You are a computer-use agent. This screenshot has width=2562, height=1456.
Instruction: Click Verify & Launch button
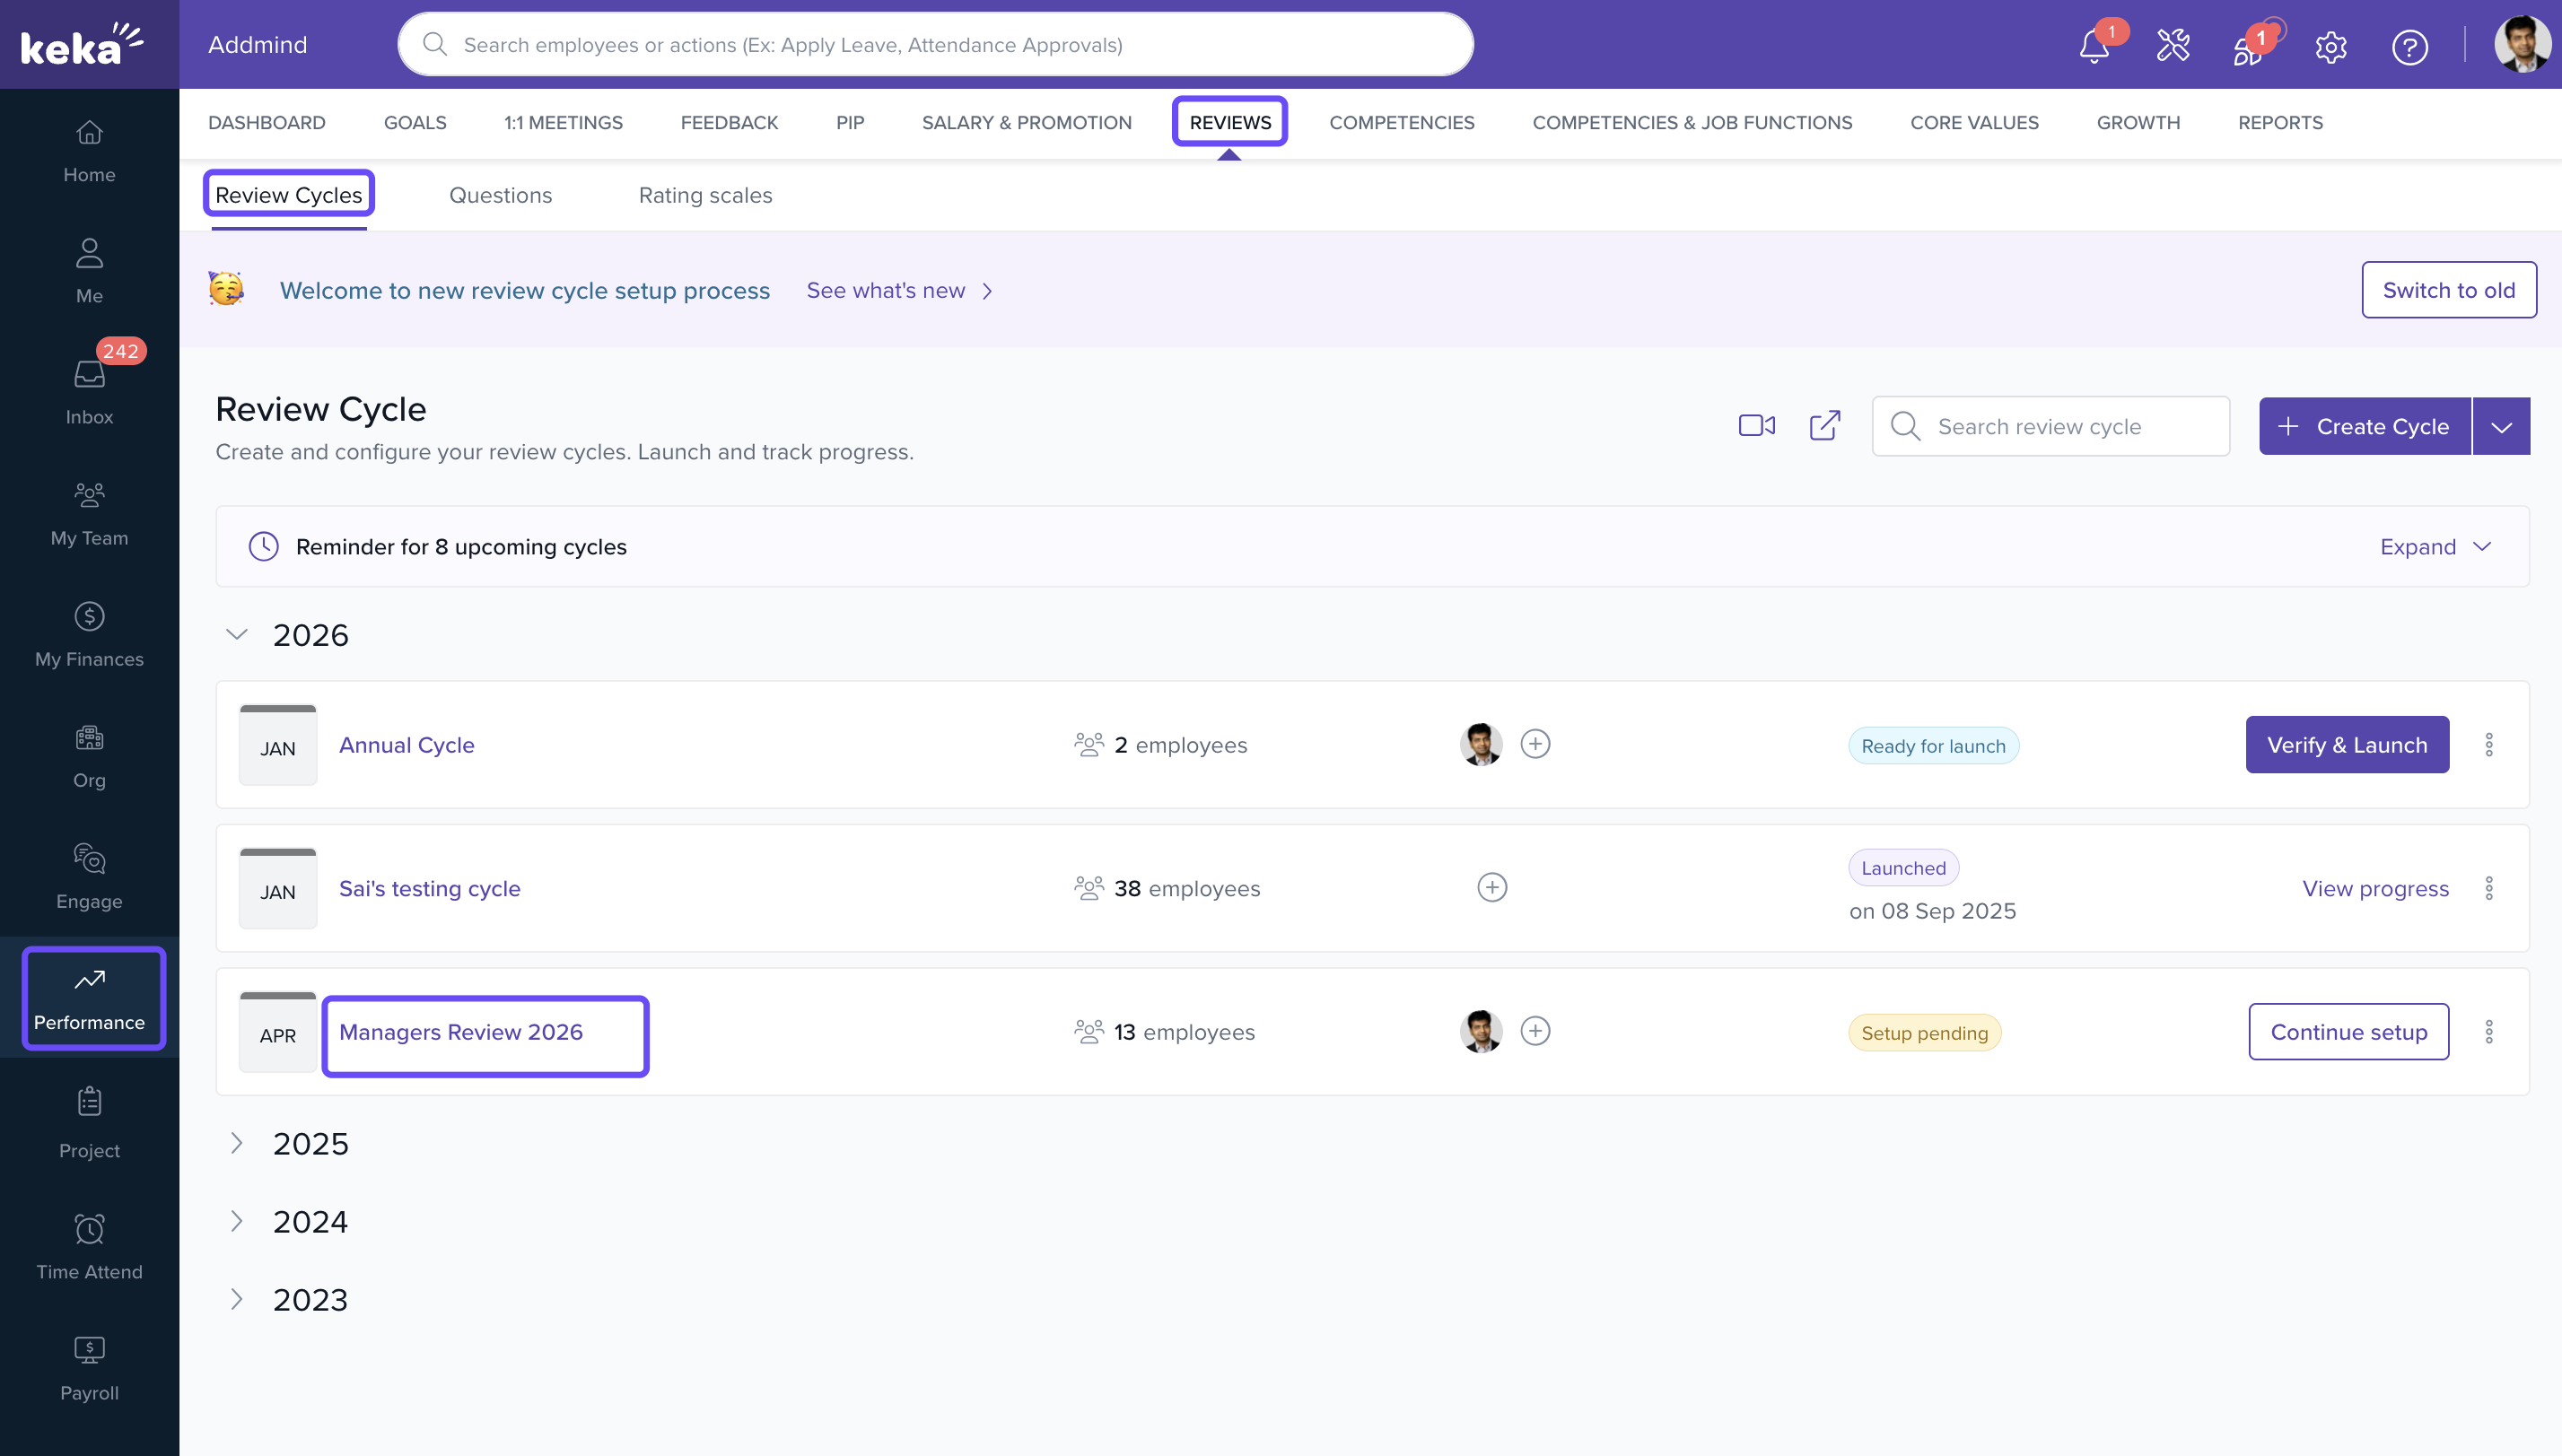pos(2346,745)
